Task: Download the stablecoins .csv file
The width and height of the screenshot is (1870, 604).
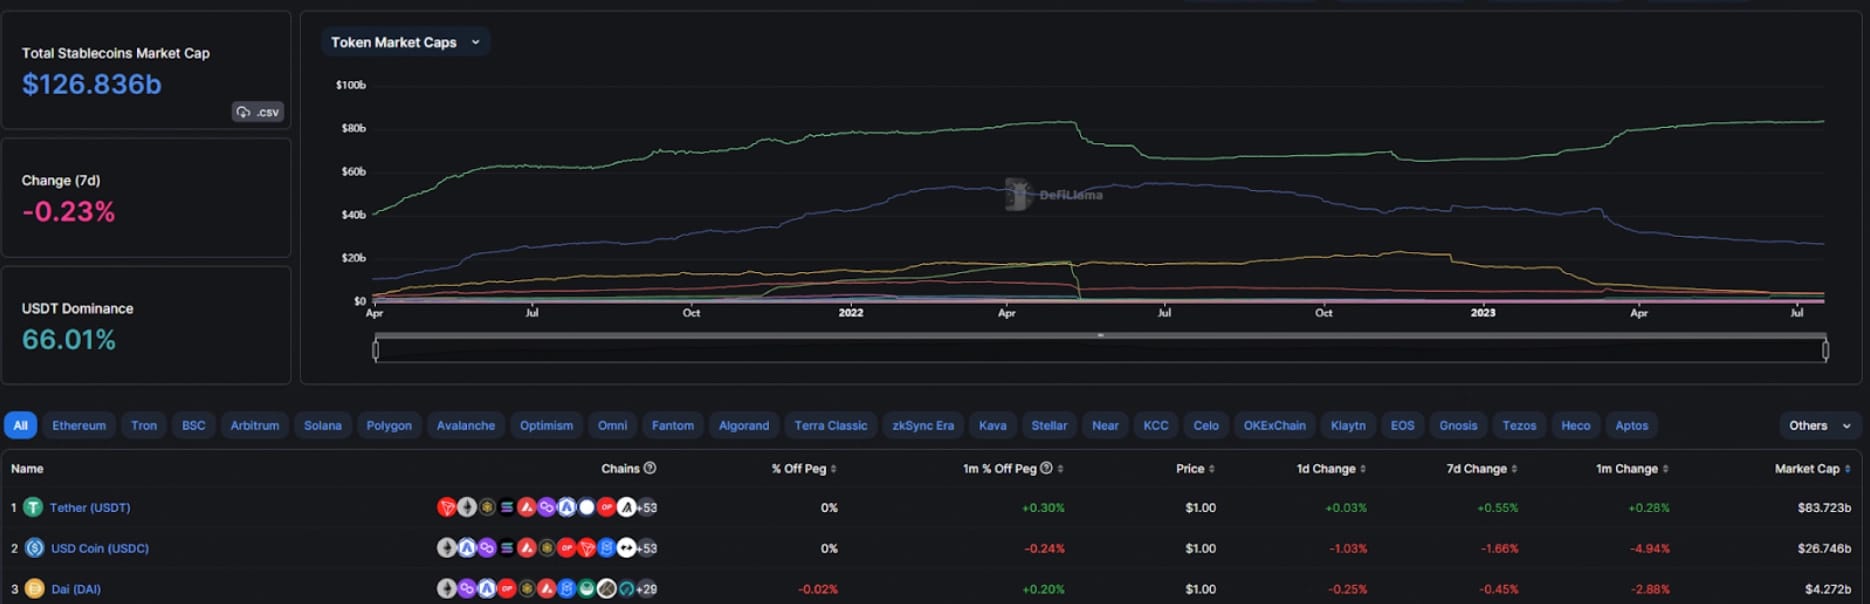Action: point(258,112)
